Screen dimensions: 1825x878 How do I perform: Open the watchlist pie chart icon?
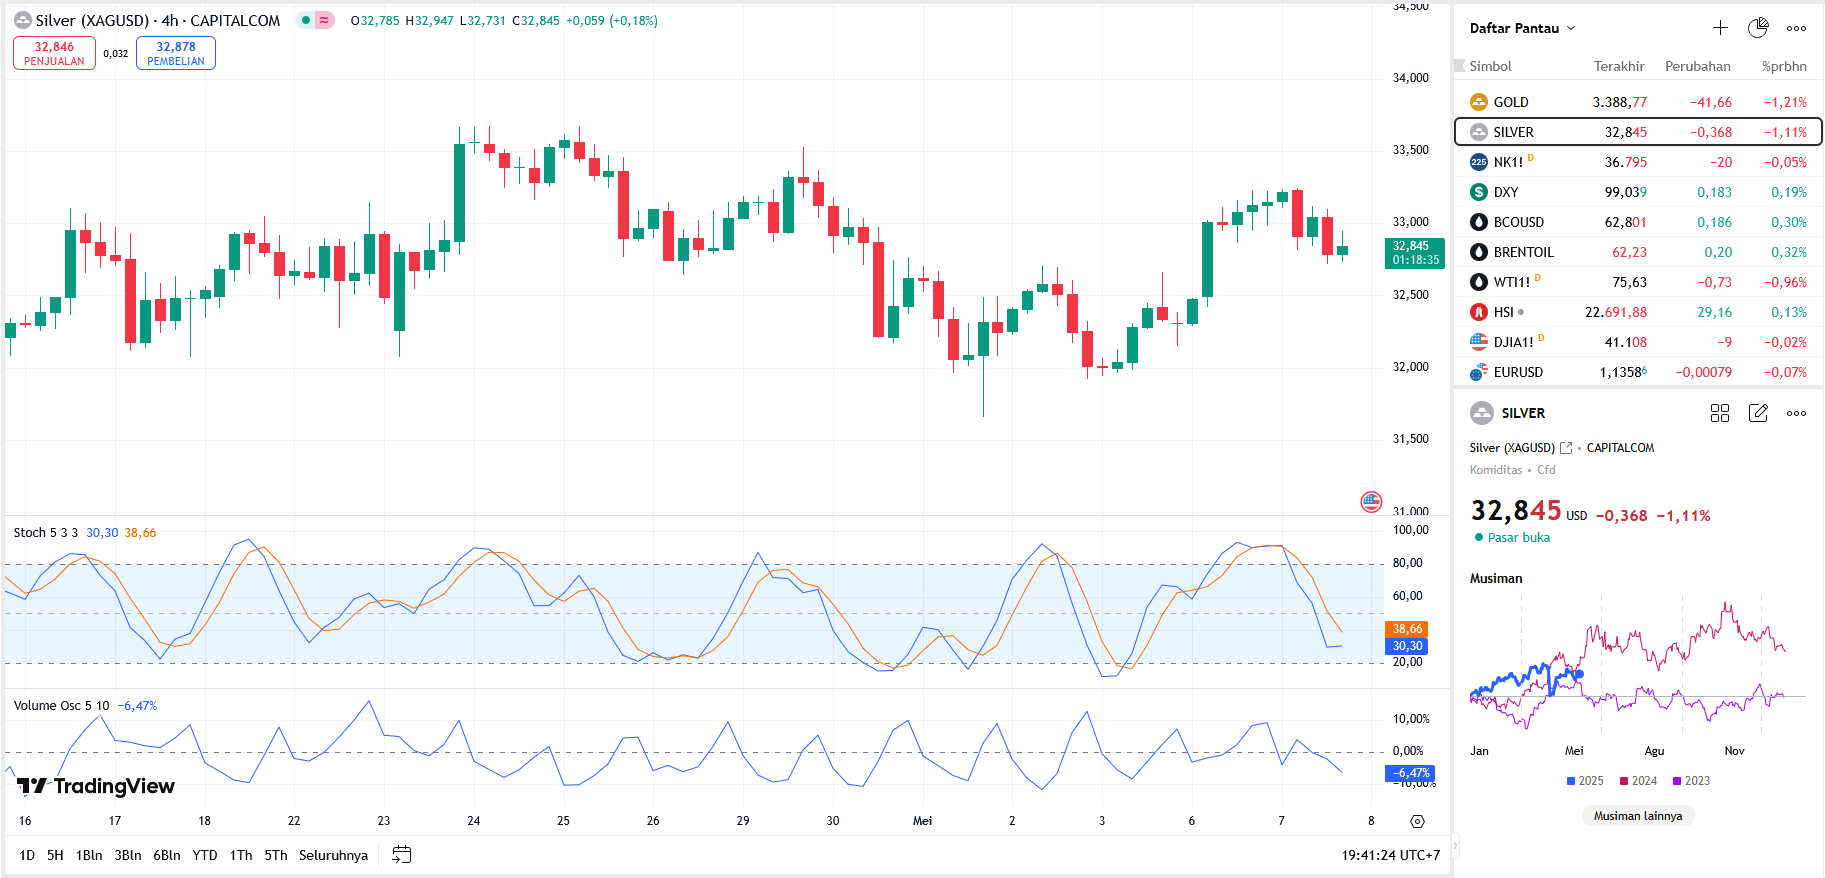[1757, 28]
